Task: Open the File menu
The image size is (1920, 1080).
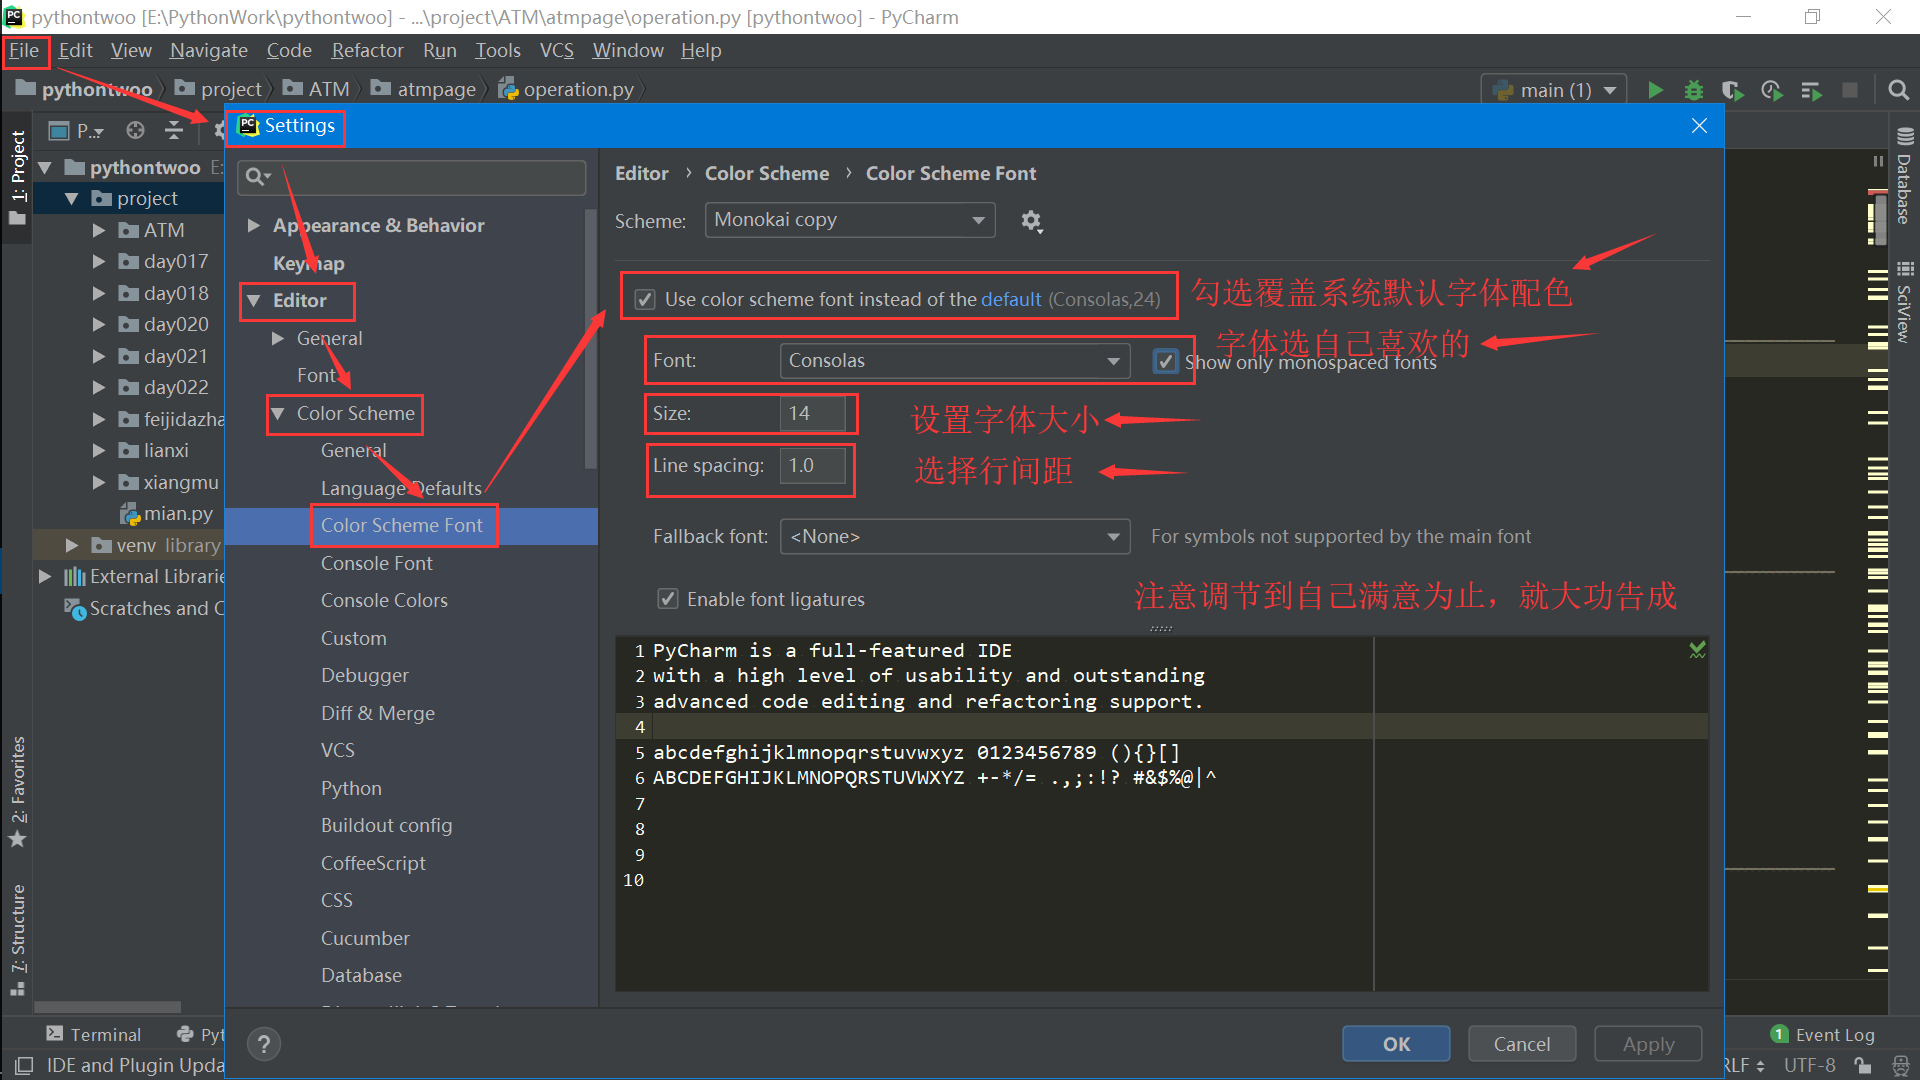Action: coord(24,50)
